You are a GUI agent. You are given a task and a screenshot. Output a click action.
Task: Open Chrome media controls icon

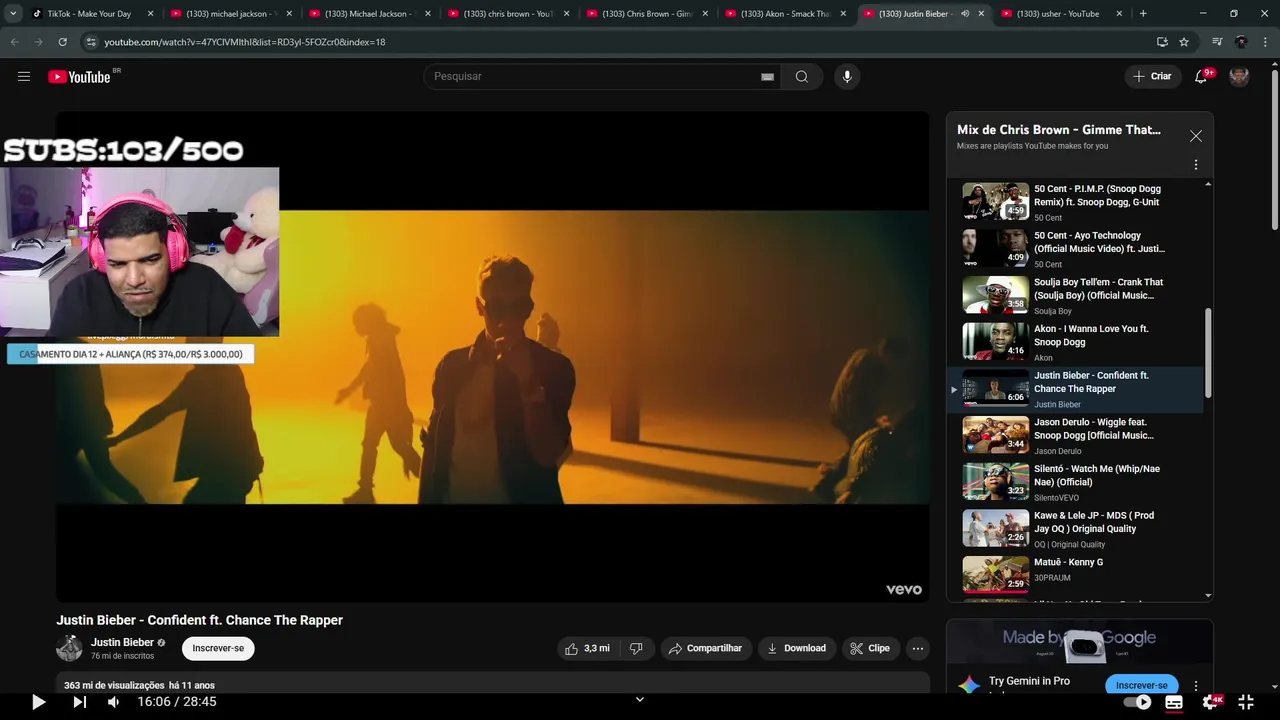click(1217, 42)
